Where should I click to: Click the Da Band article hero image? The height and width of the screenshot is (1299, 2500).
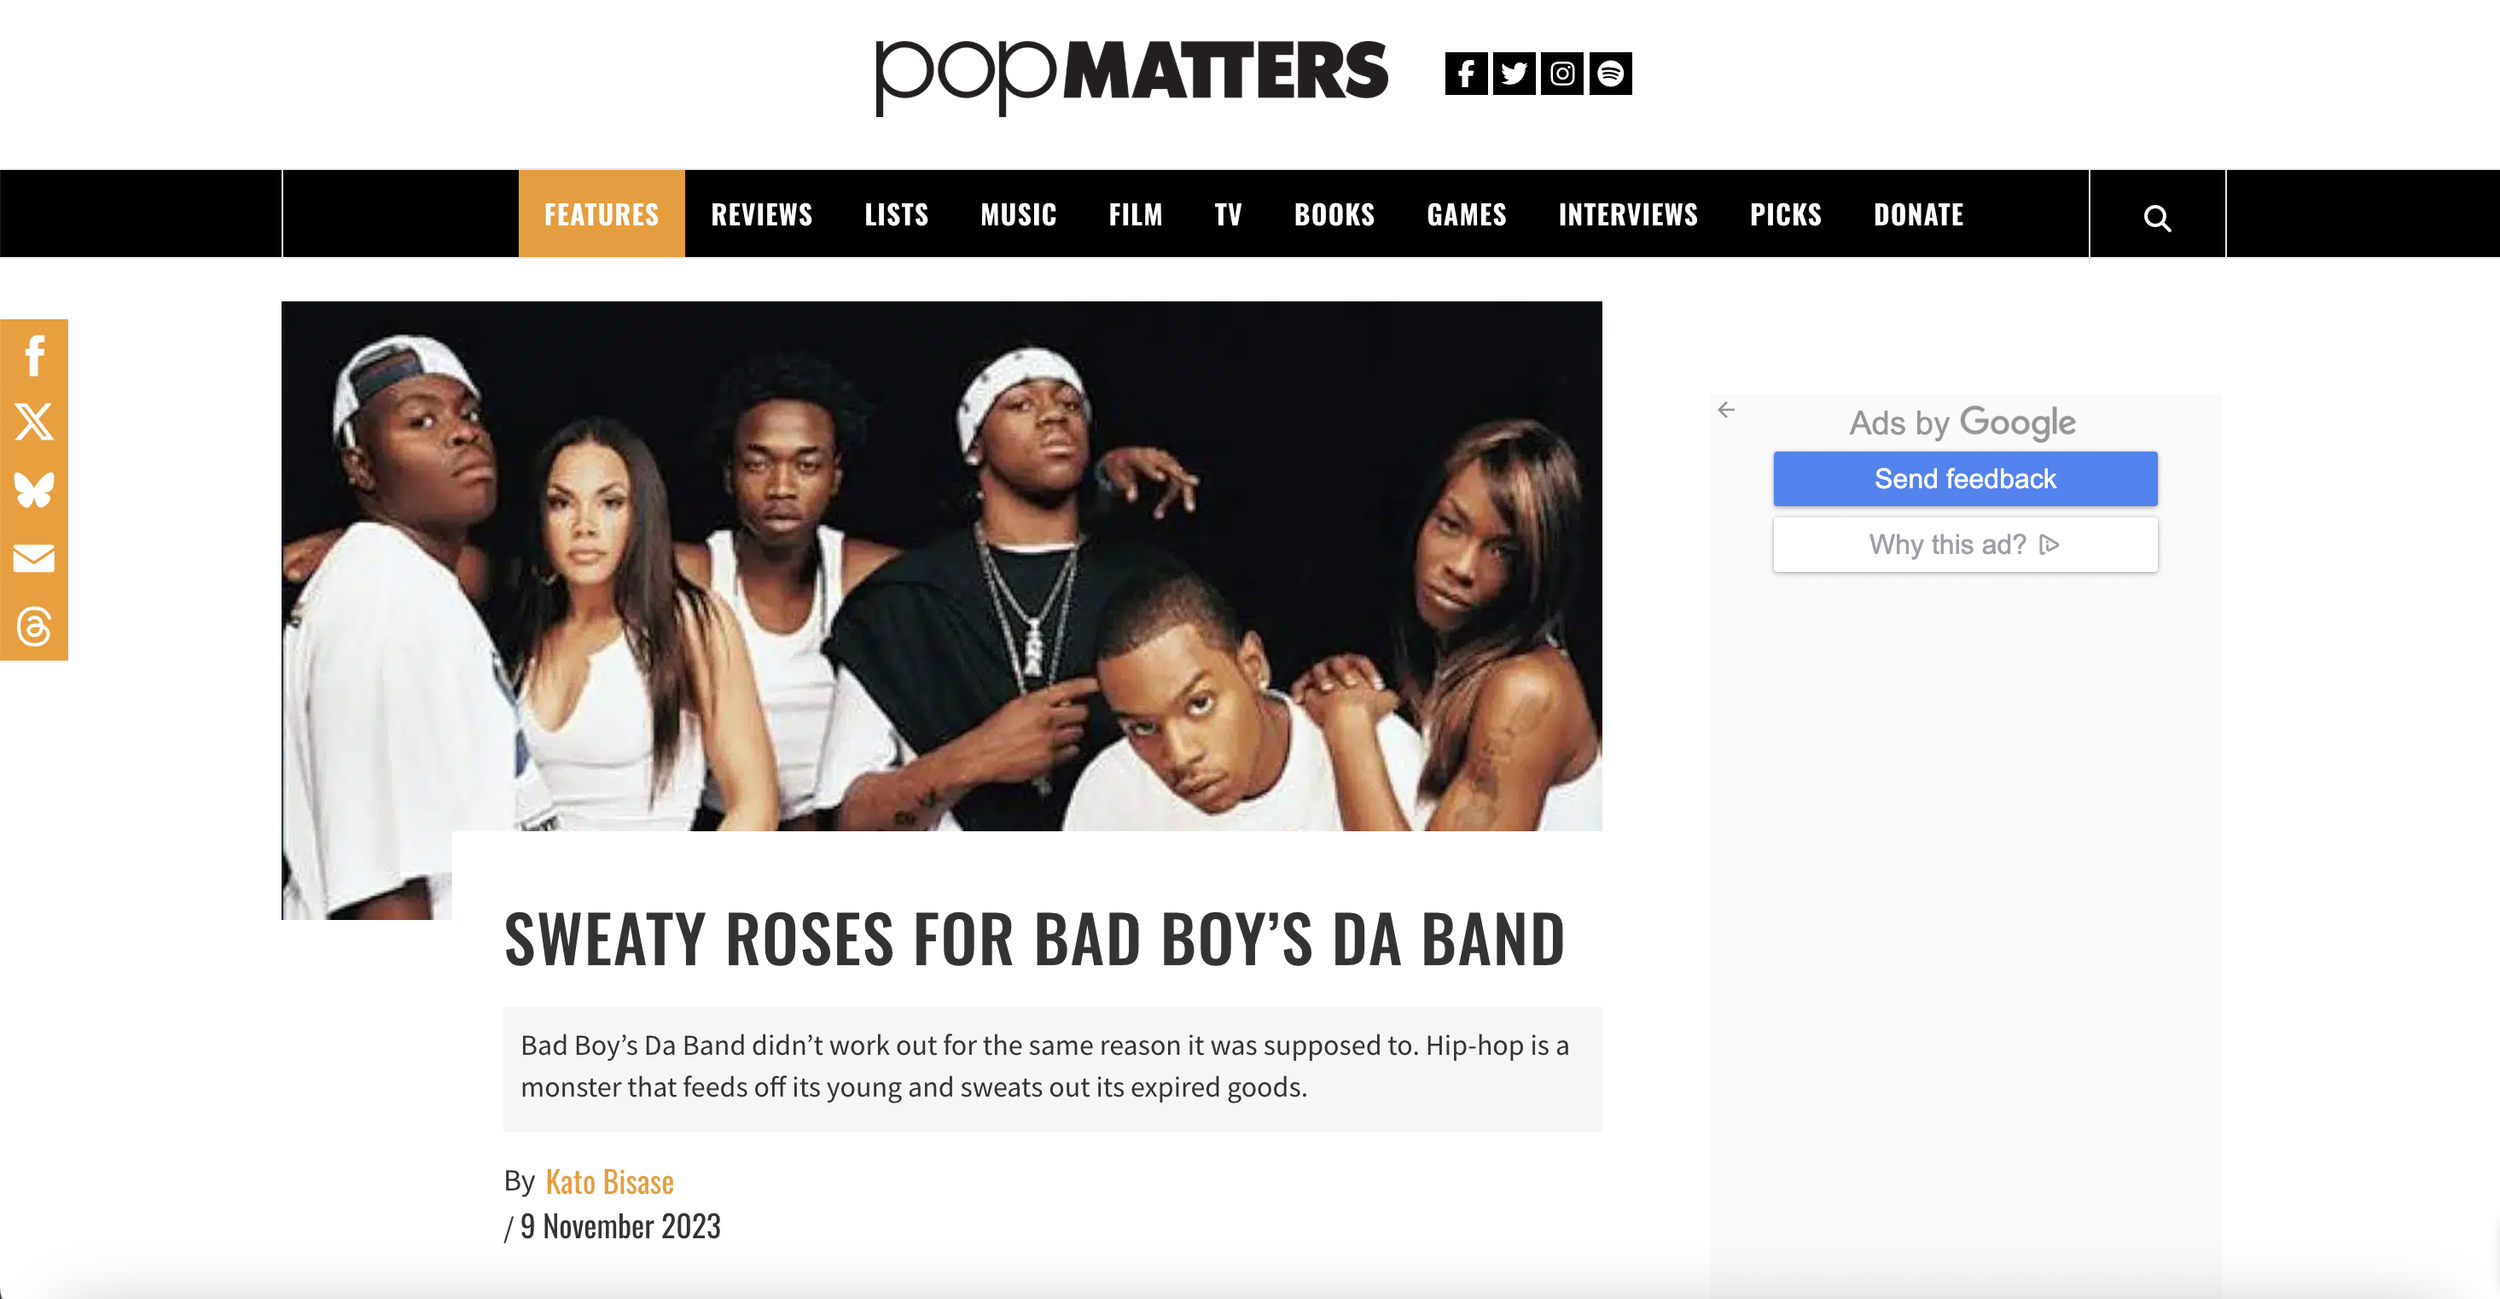[941, 566]
